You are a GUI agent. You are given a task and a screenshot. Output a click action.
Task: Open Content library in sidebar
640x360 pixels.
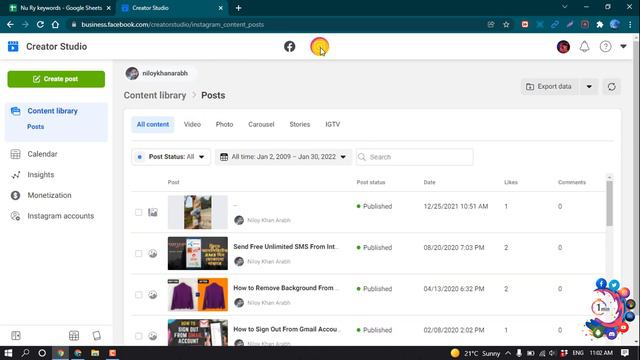tap(52, 111)
